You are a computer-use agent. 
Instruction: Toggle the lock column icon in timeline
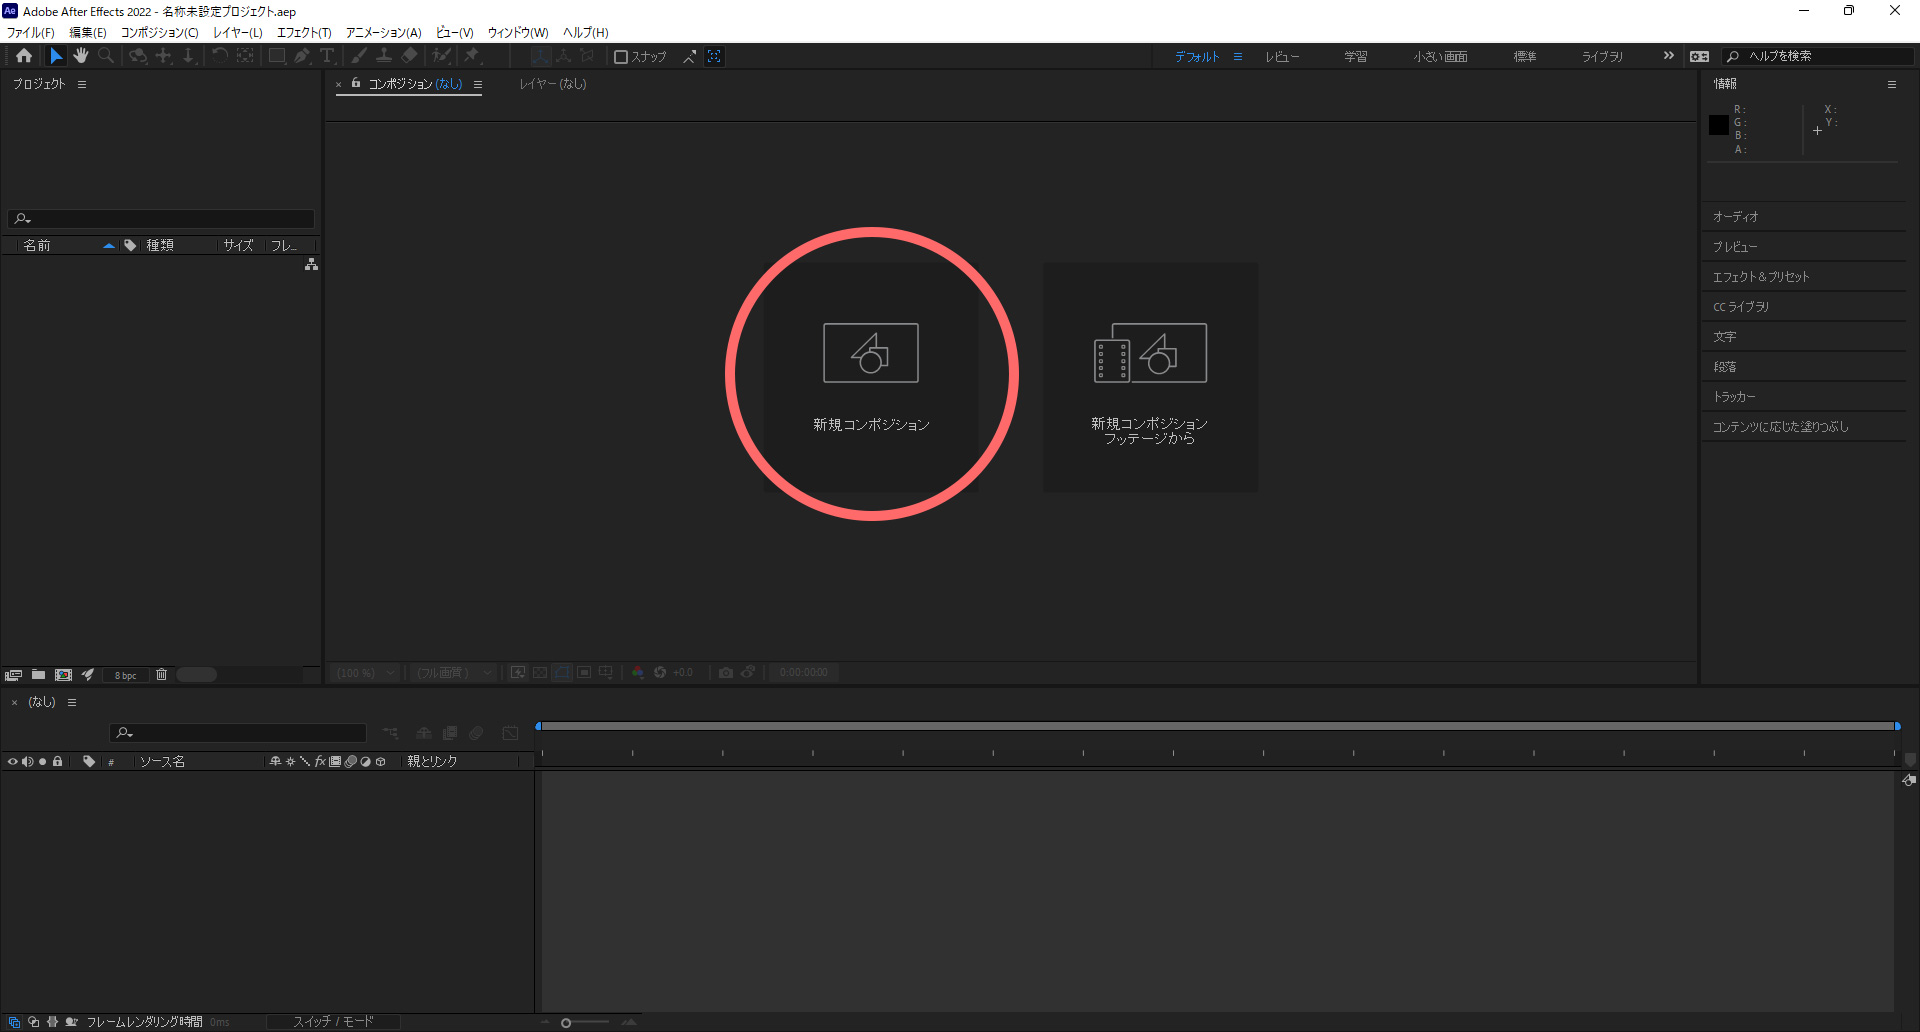point(58,762)
